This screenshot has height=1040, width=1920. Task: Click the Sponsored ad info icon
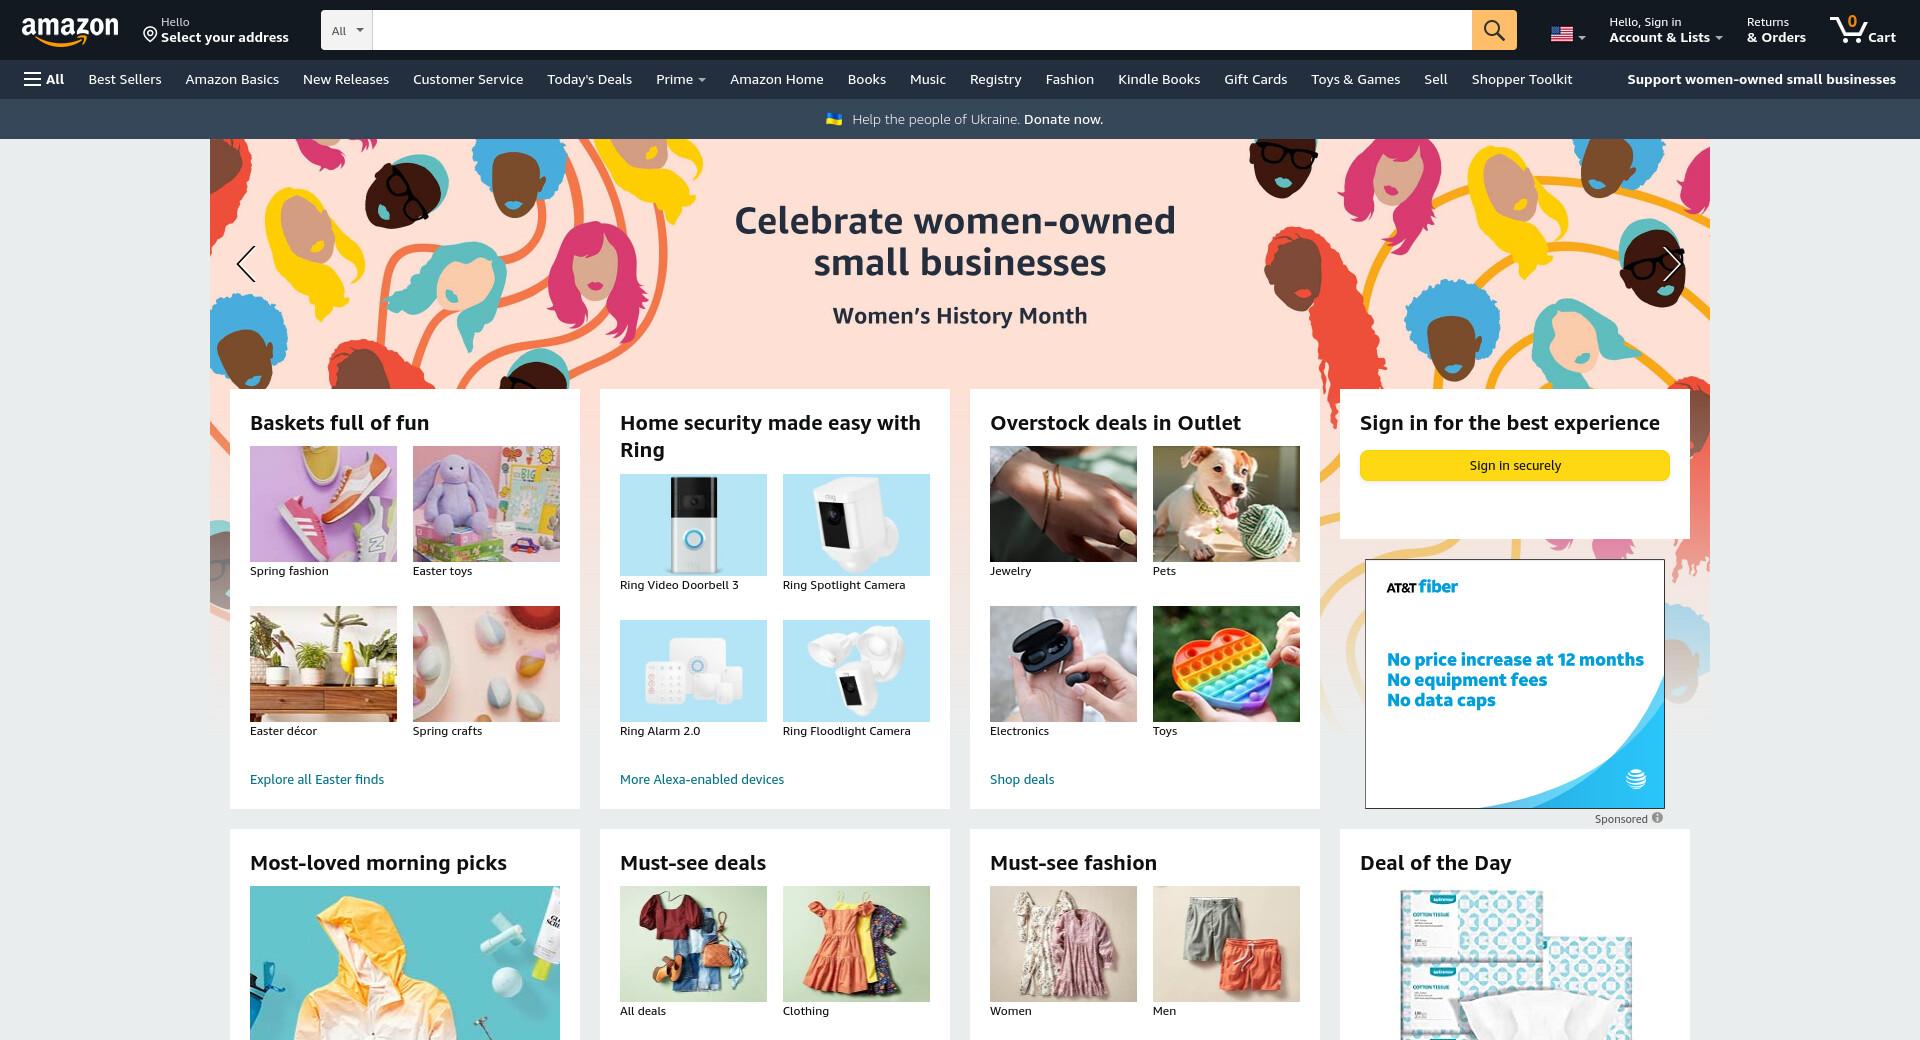tap(1657, 818)
